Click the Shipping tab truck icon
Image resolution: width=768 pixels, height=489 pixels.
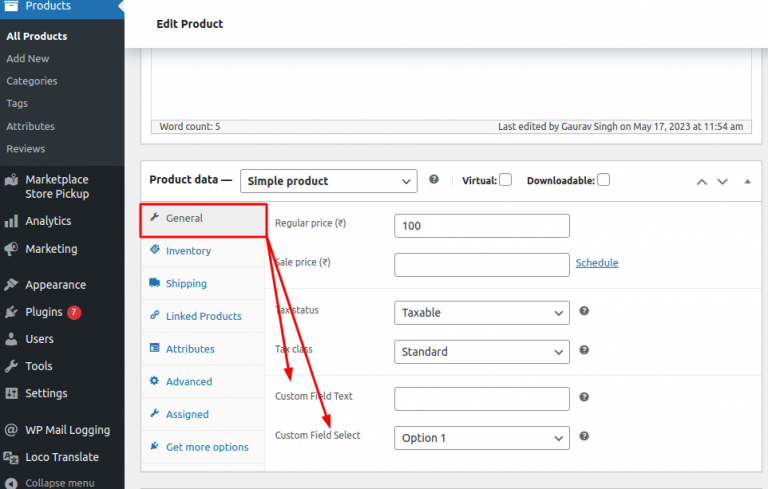click(x=155, y=283)
